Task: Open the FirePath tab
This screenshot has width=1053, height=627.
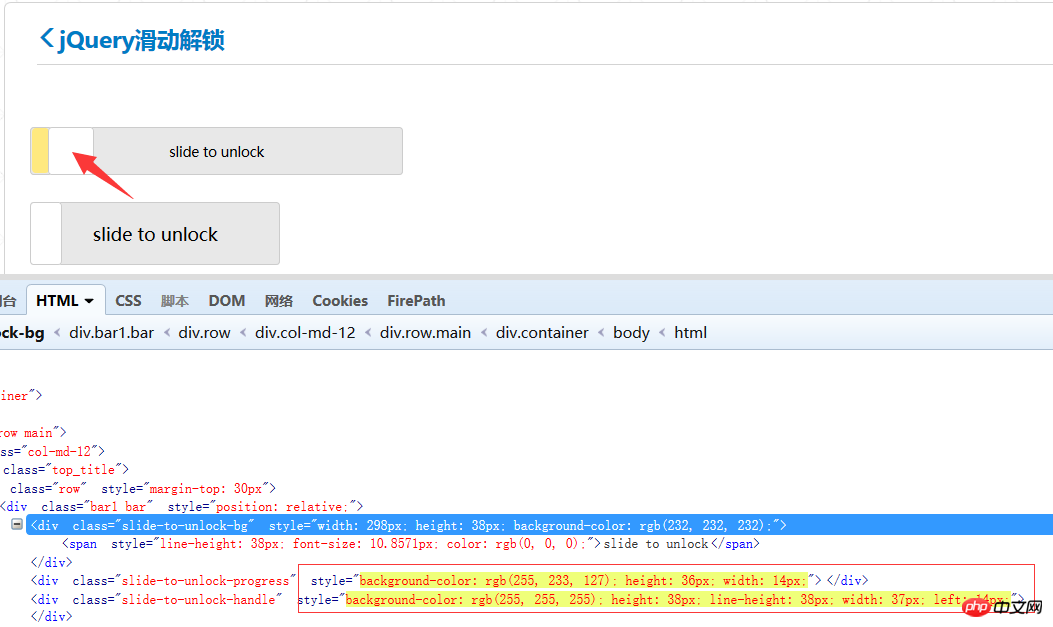Action: coord(416,301)
